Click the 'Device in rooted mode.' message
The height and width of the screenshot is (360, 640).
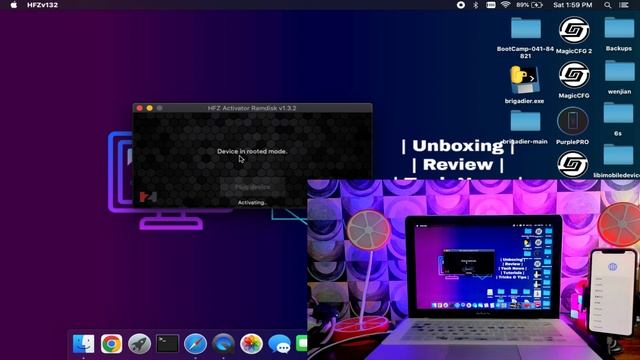point(252,151)
